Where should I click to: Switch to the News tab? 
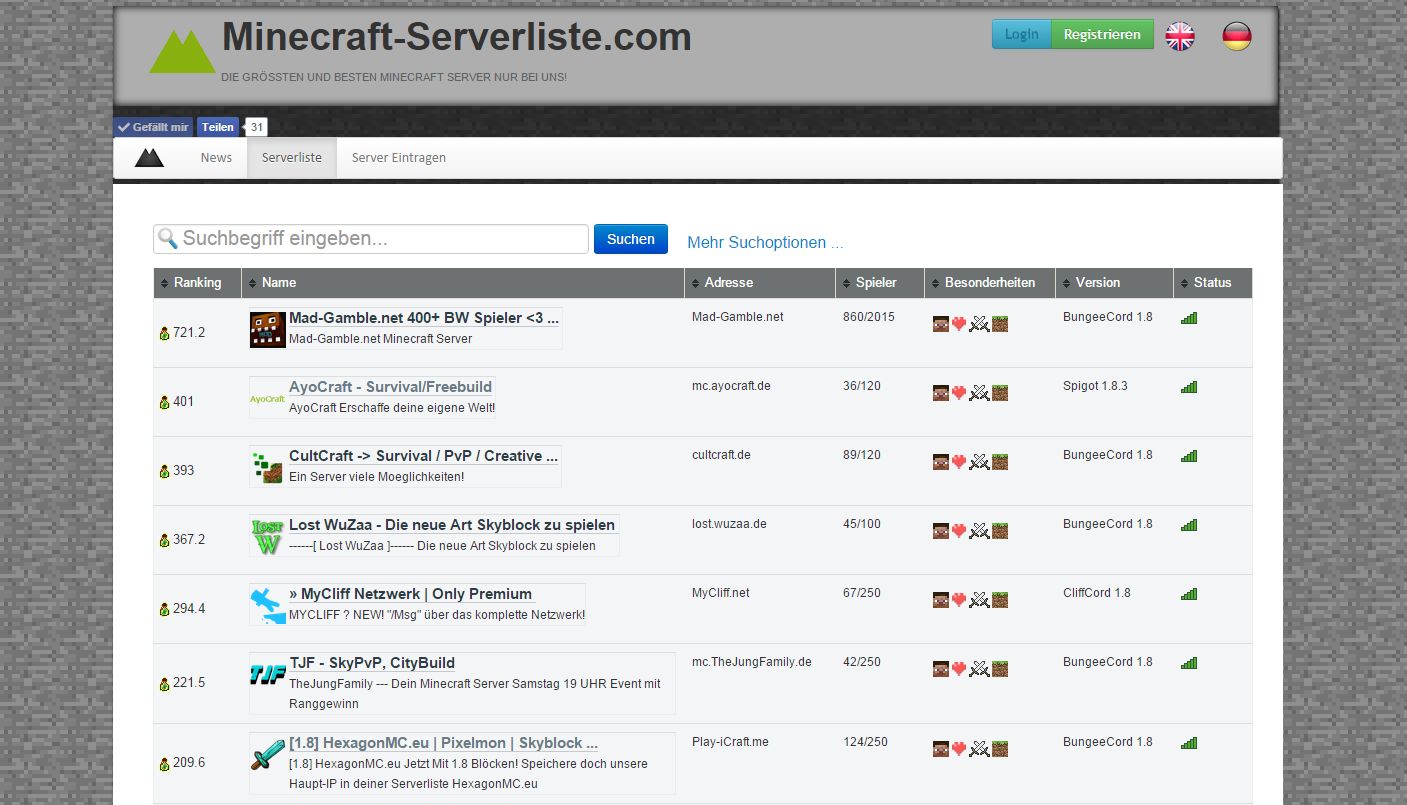click(216, 157)
